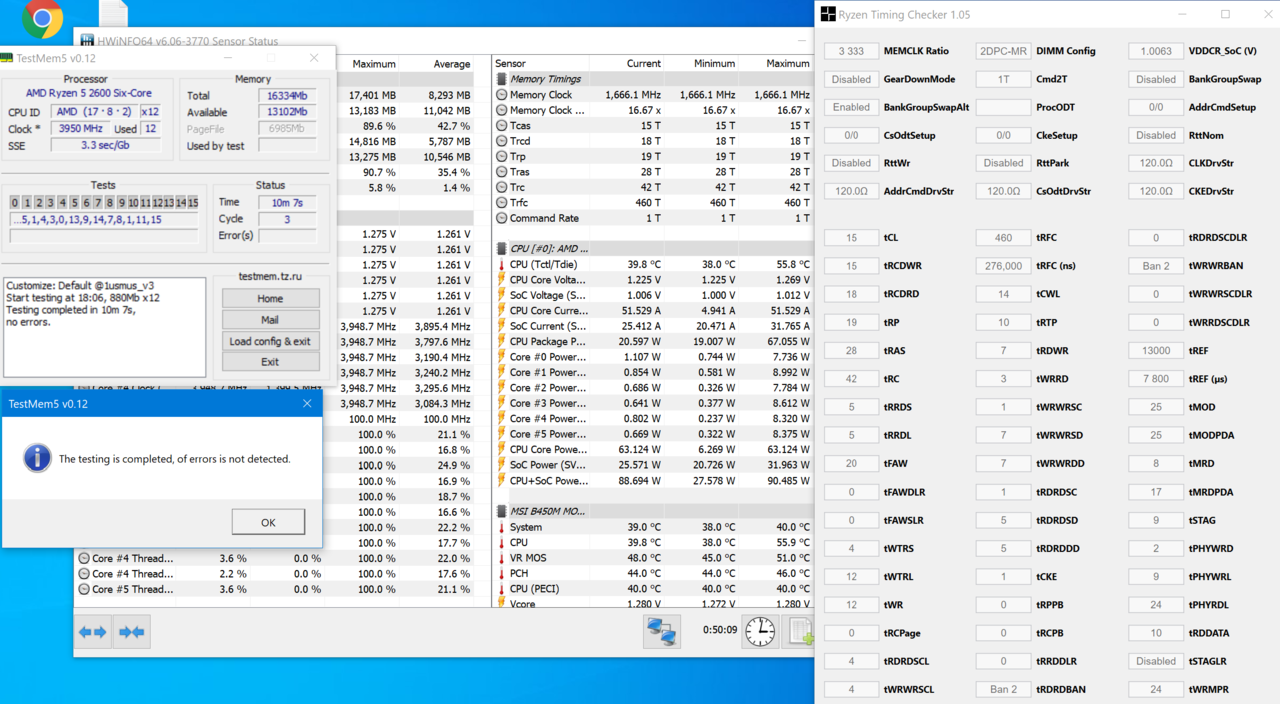Screen dimensions: 1280x704
Task: Click the TestMem5 title bar memory-chip icon
Action: 7,58
